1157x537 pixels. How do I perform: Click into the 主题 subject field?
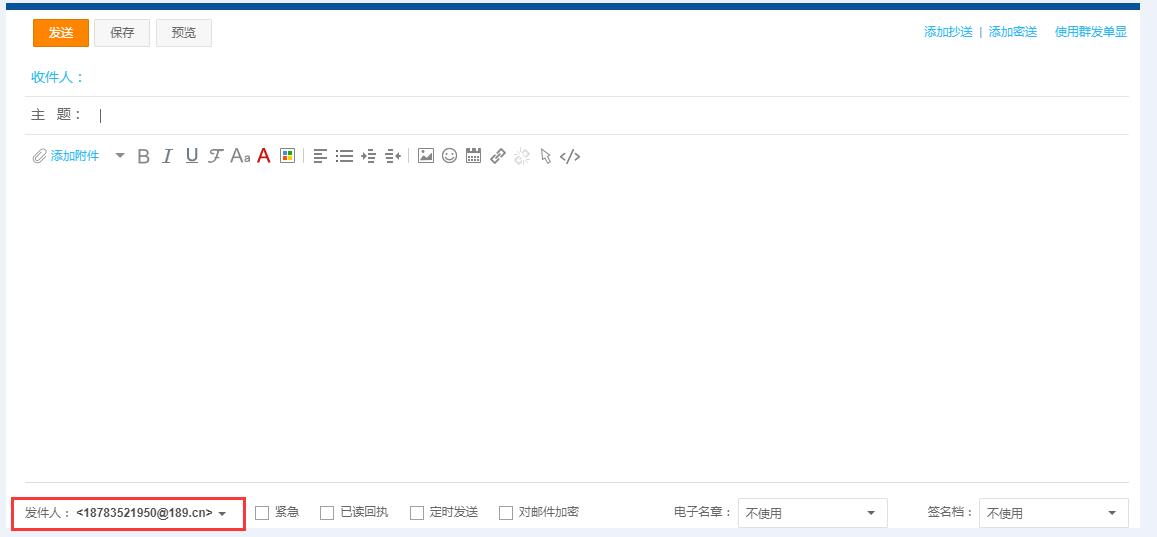[600, 115]
